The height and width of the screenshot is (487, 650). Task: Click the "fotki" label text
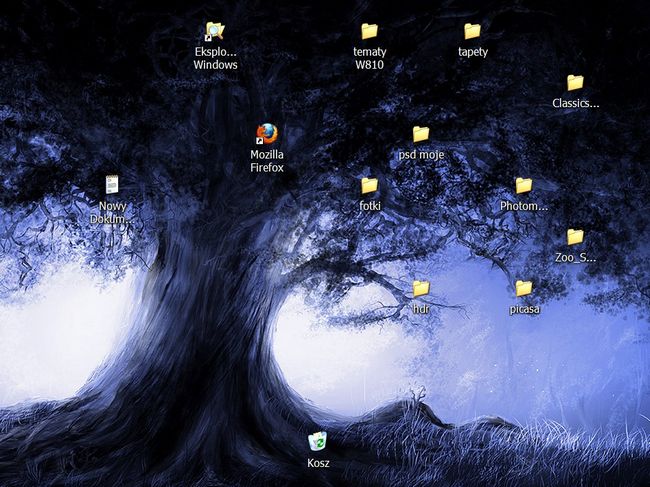pyautogui.click(x=370, y=206)
